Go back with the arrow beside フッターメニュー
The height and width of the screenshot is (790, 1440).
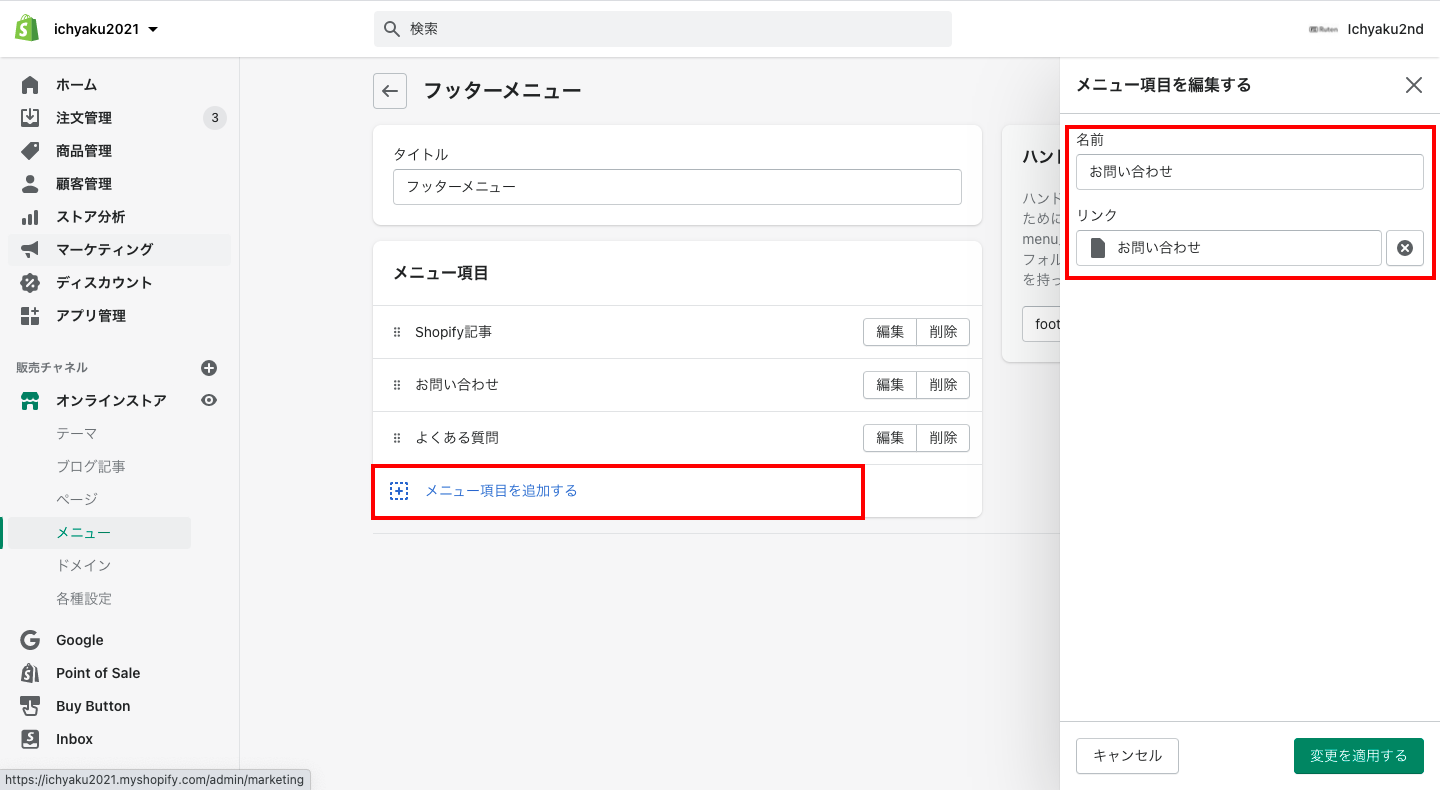390,91
